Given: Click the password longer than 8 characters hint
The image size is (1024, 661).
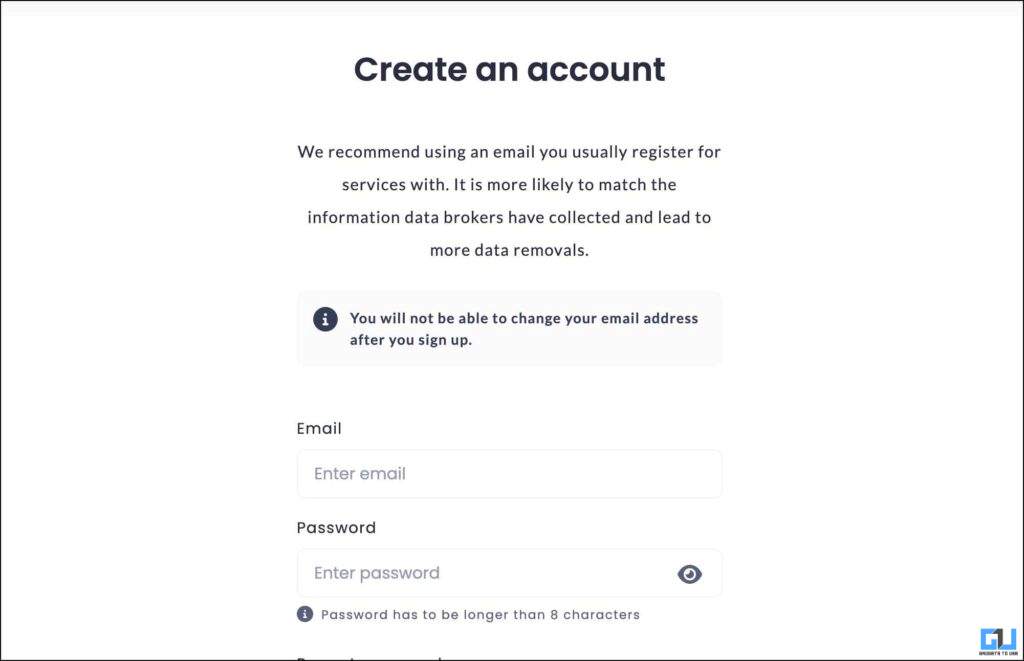Looking at the screenshot, I should pos(480,615).
